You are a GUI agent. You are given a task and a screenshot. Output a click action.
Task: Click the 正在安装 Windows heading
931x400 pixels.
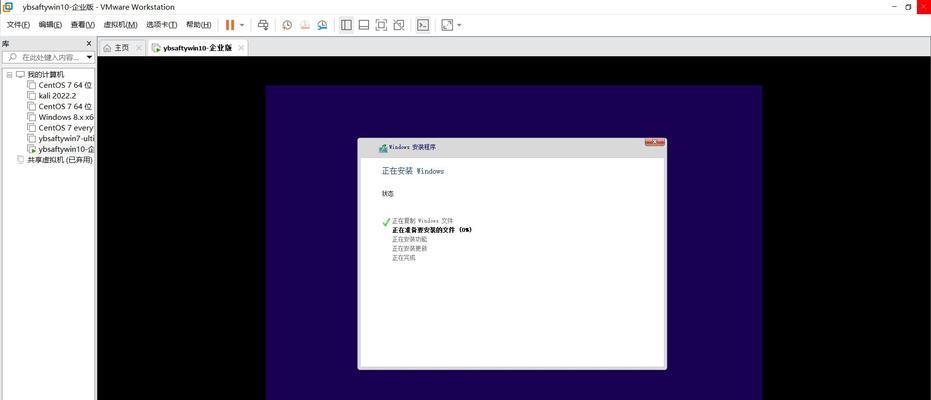tap(413, 171)
